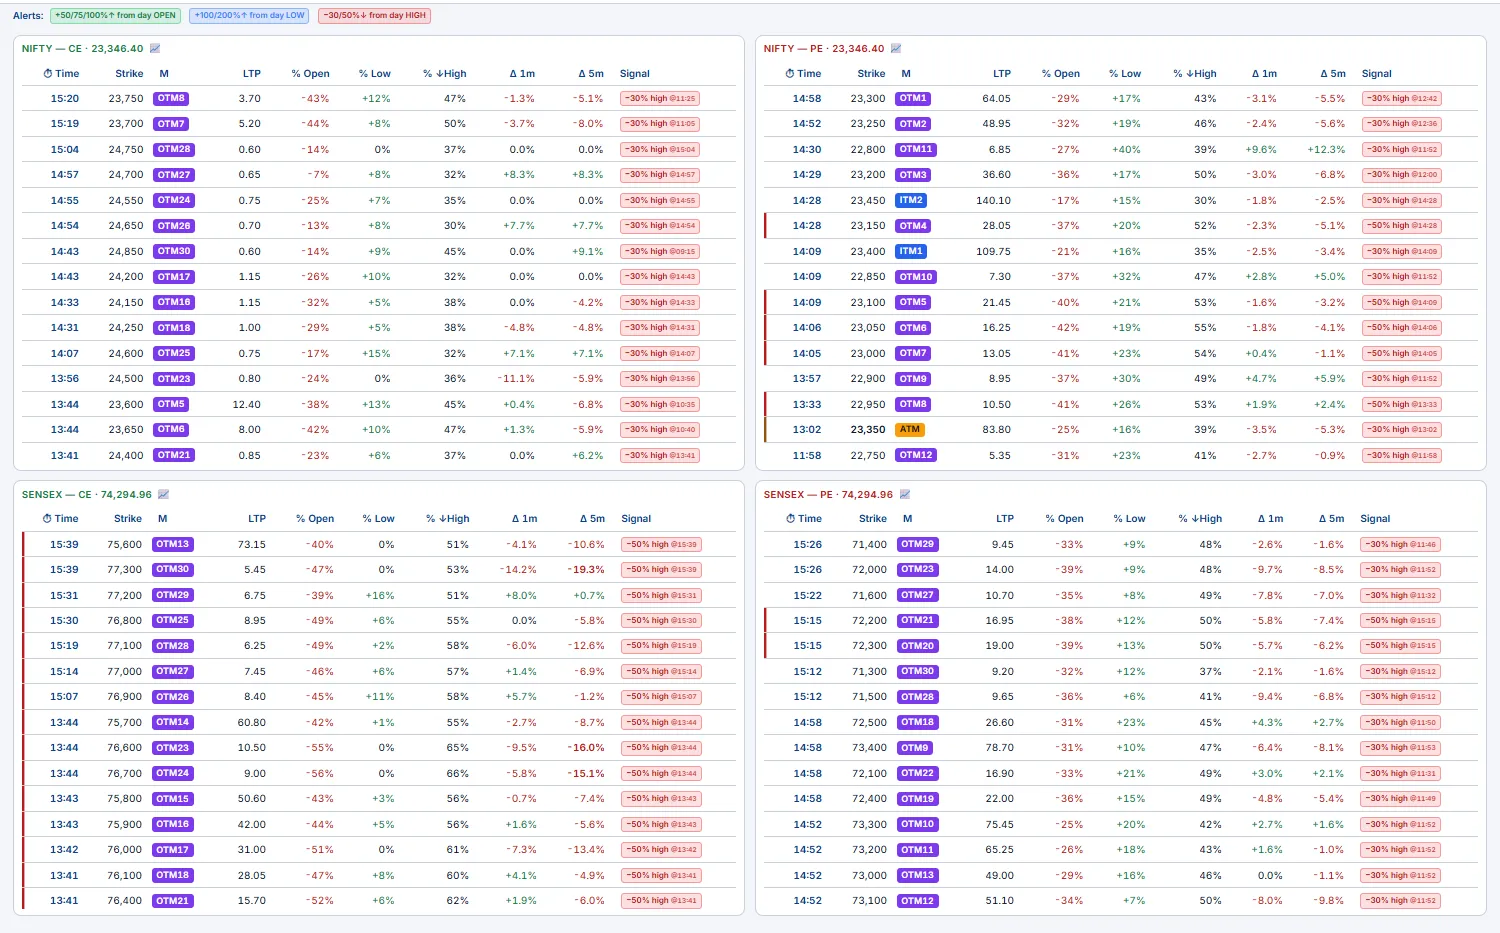Click '-30% high @11:25' signal in NIFTY CE
The height and width of the screenshot is (933, 1500).
tap(660, 98)
